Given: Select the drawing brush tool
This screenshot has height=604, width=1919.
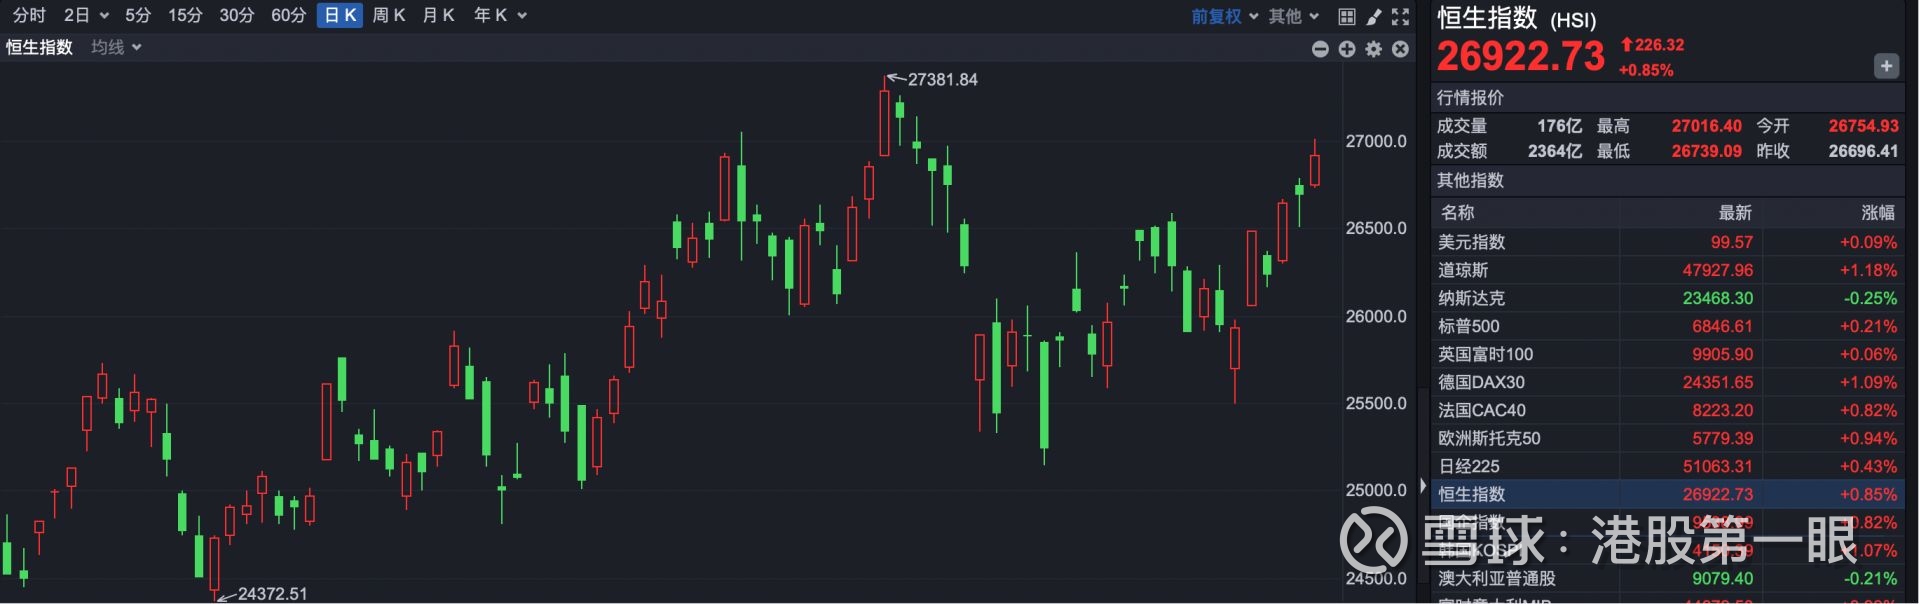Looking at the screenshot, I should click(x=1374, y=16).
